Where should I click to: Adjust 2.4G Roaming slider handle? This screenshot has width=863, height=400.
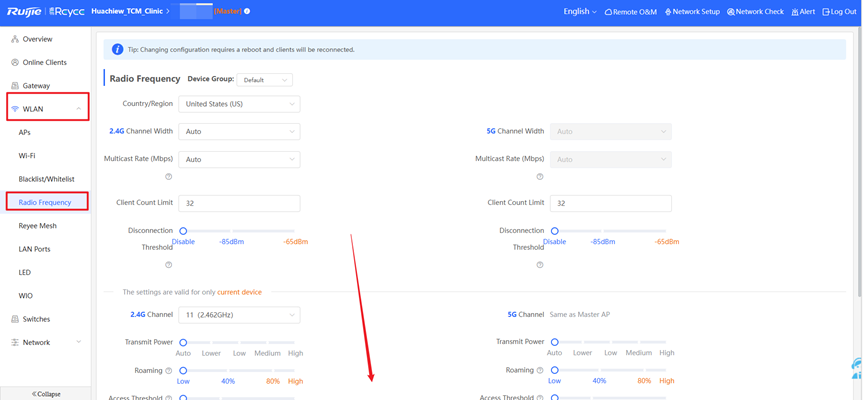(183, 370)
